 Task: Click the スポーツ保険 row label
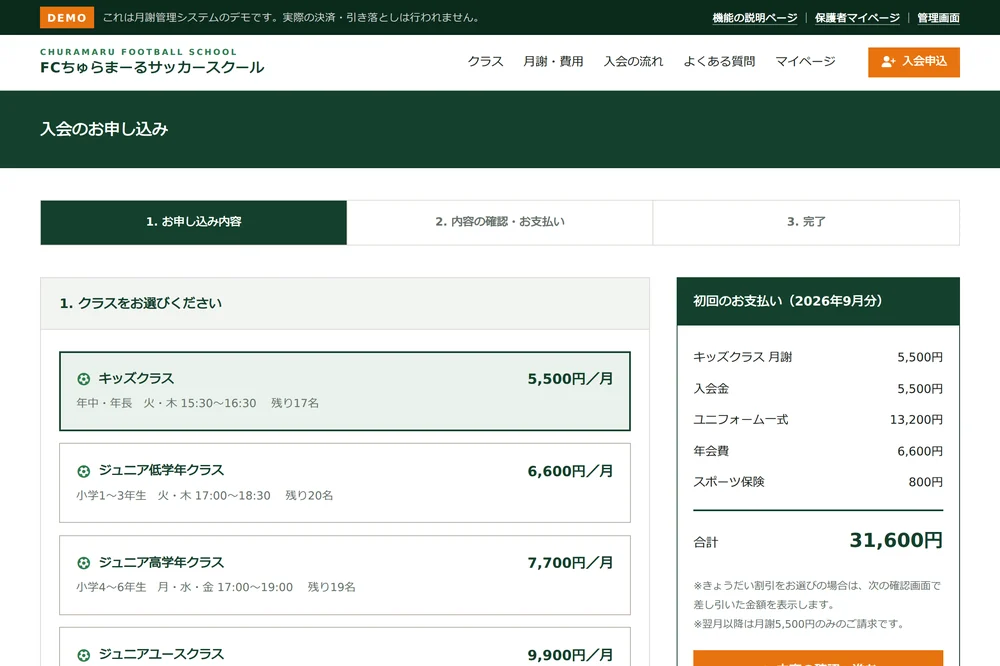(x=729, y=482)
